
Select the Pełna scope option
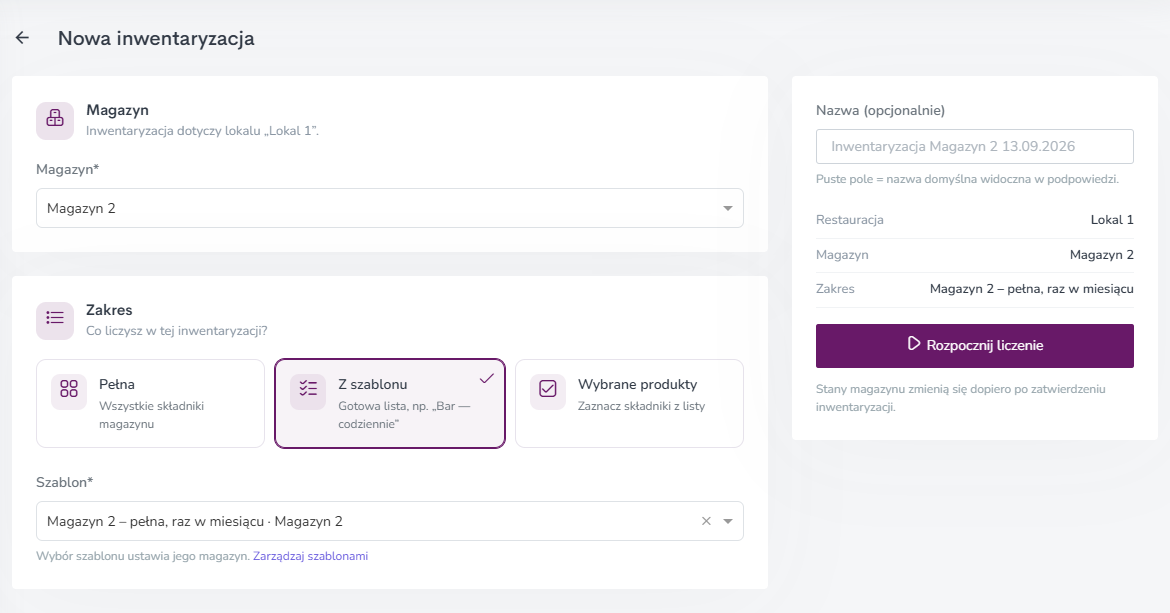[x=151, y=403]
